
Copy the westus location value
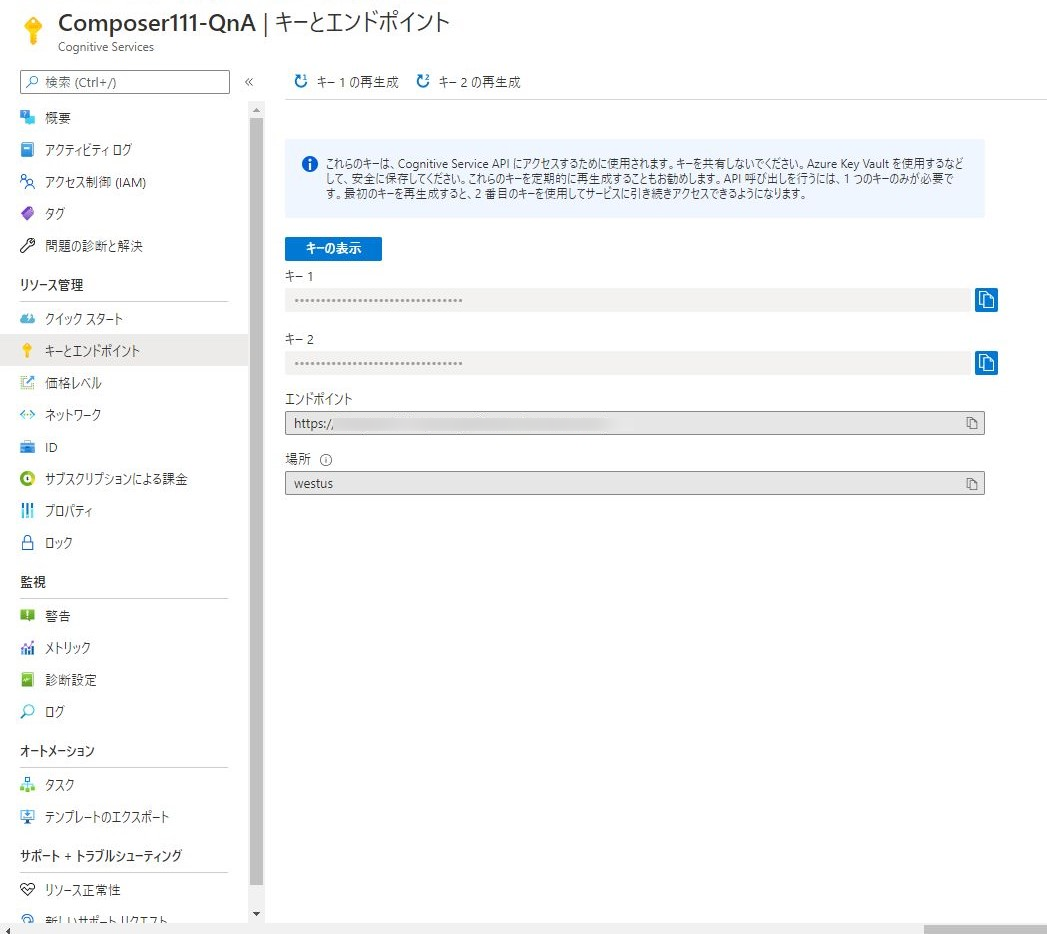pyautogui.click(x=970, y=483)
